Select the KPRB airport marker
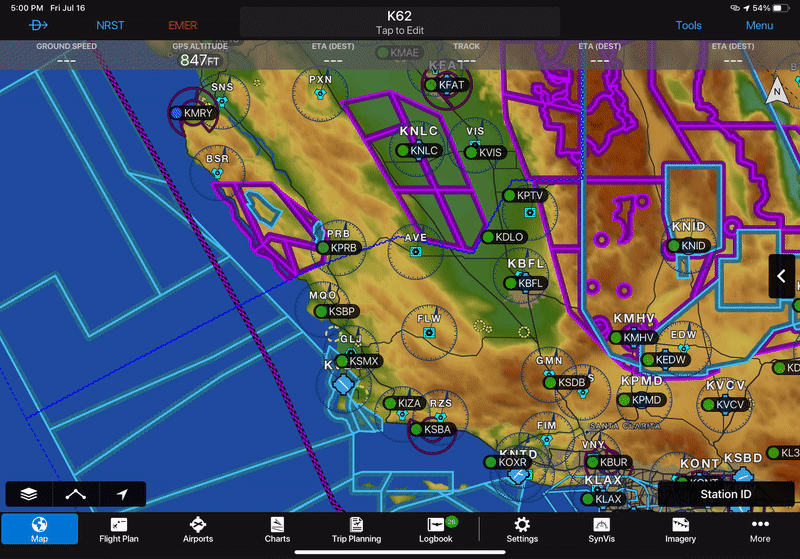 (339, 248)
